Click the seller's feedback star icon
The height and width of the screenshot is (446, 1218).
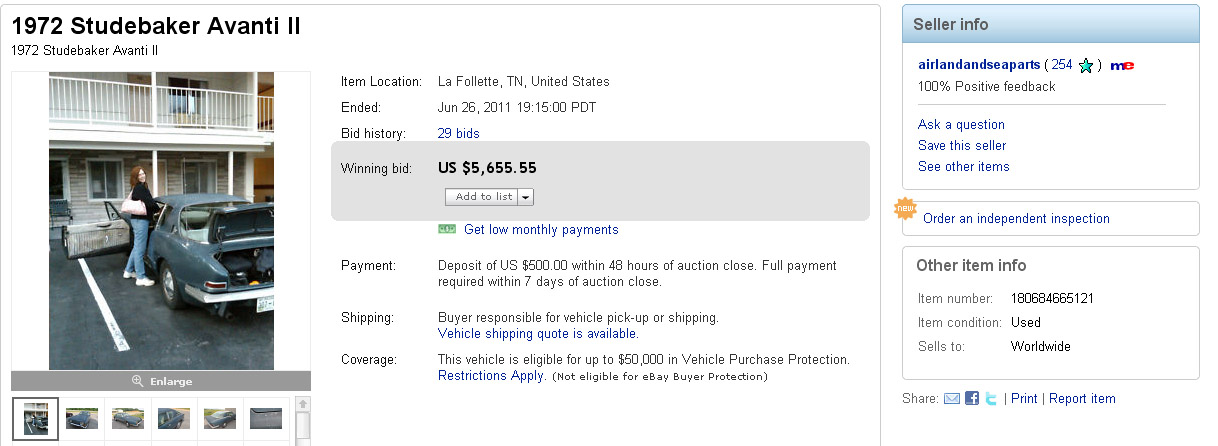click(x=1086, y=65)
